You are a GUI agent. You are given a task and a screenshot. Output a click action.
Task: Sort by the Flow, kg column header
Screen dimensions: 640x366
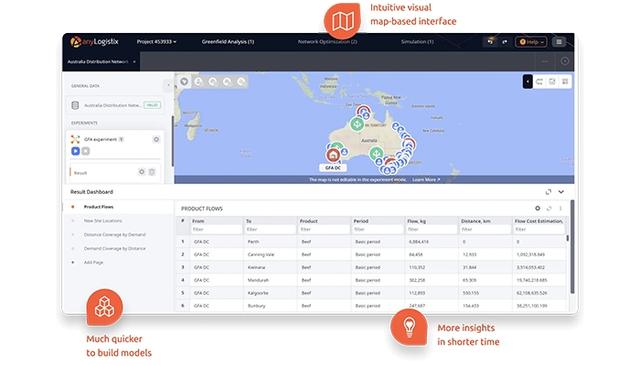(417, 221)
